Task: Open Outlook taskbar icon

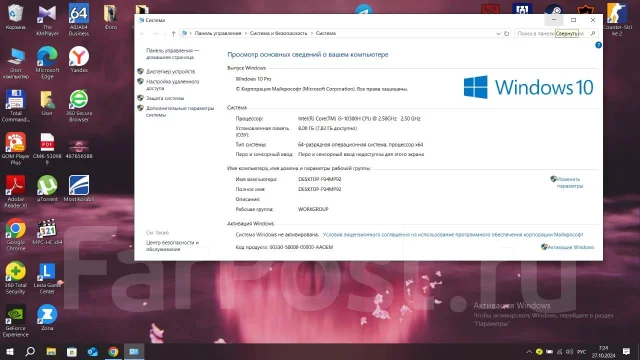Action: (93, 351)
